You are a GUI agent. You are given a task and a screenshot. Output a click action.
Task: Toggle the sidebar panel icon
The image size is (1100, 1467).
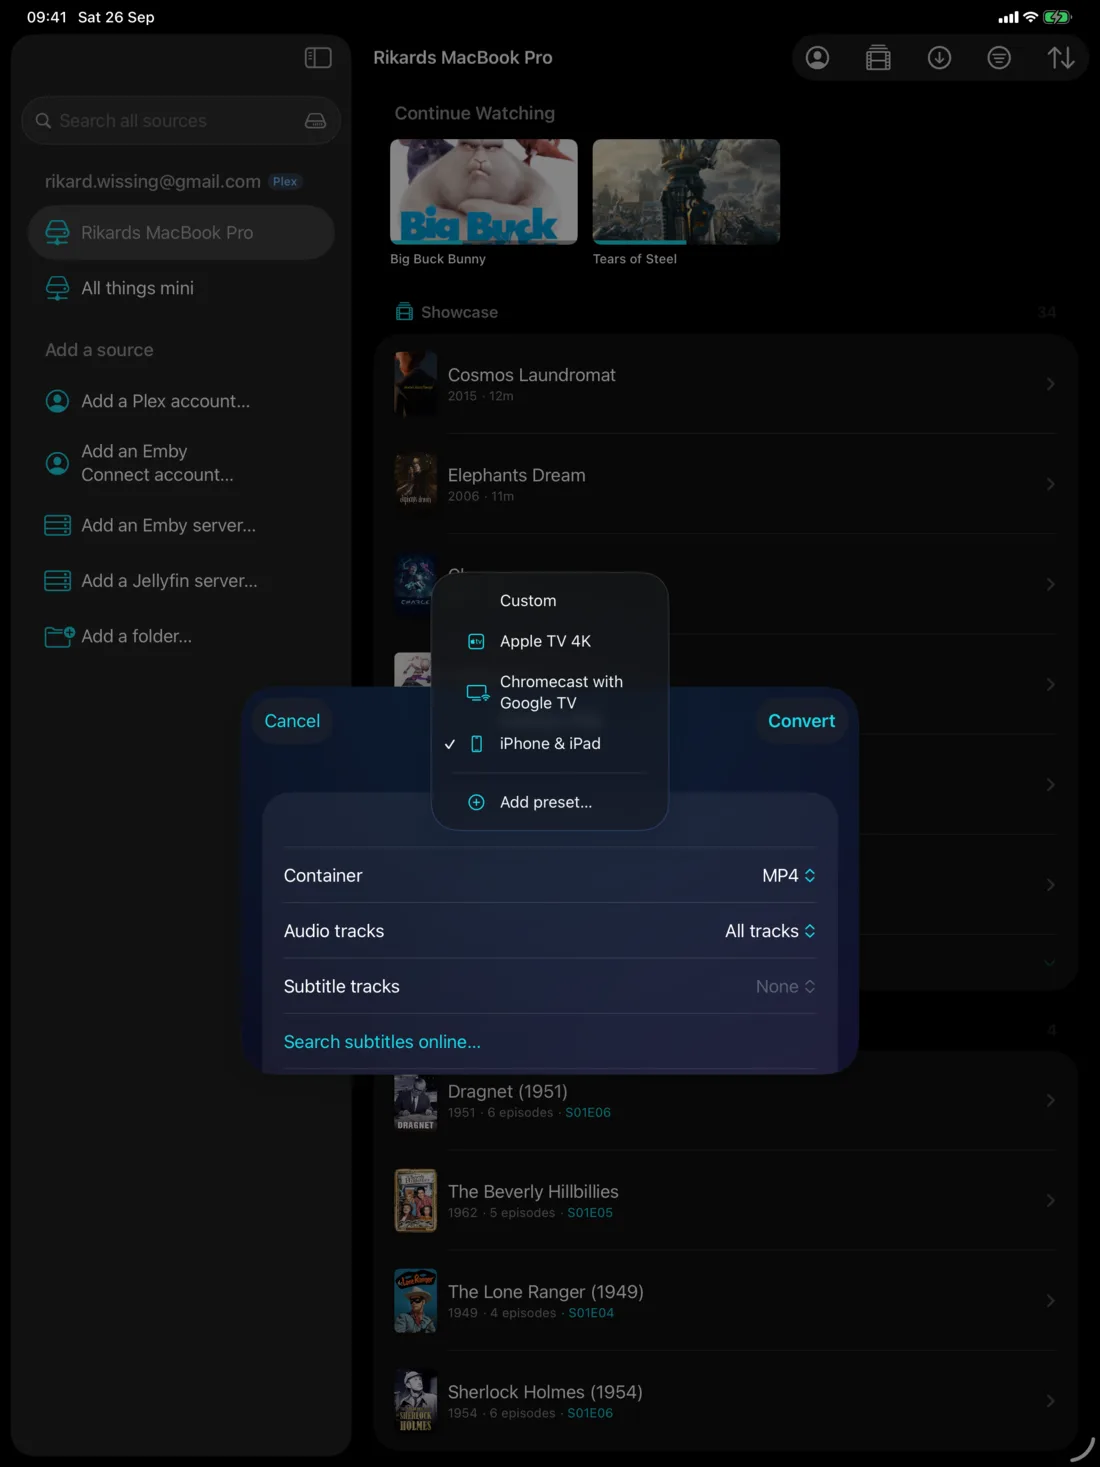(318, 58)
